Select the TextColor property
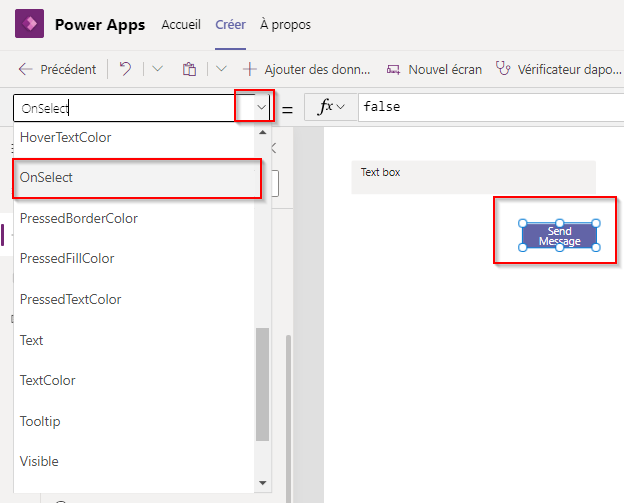624x503 pixels. (134, 380)
